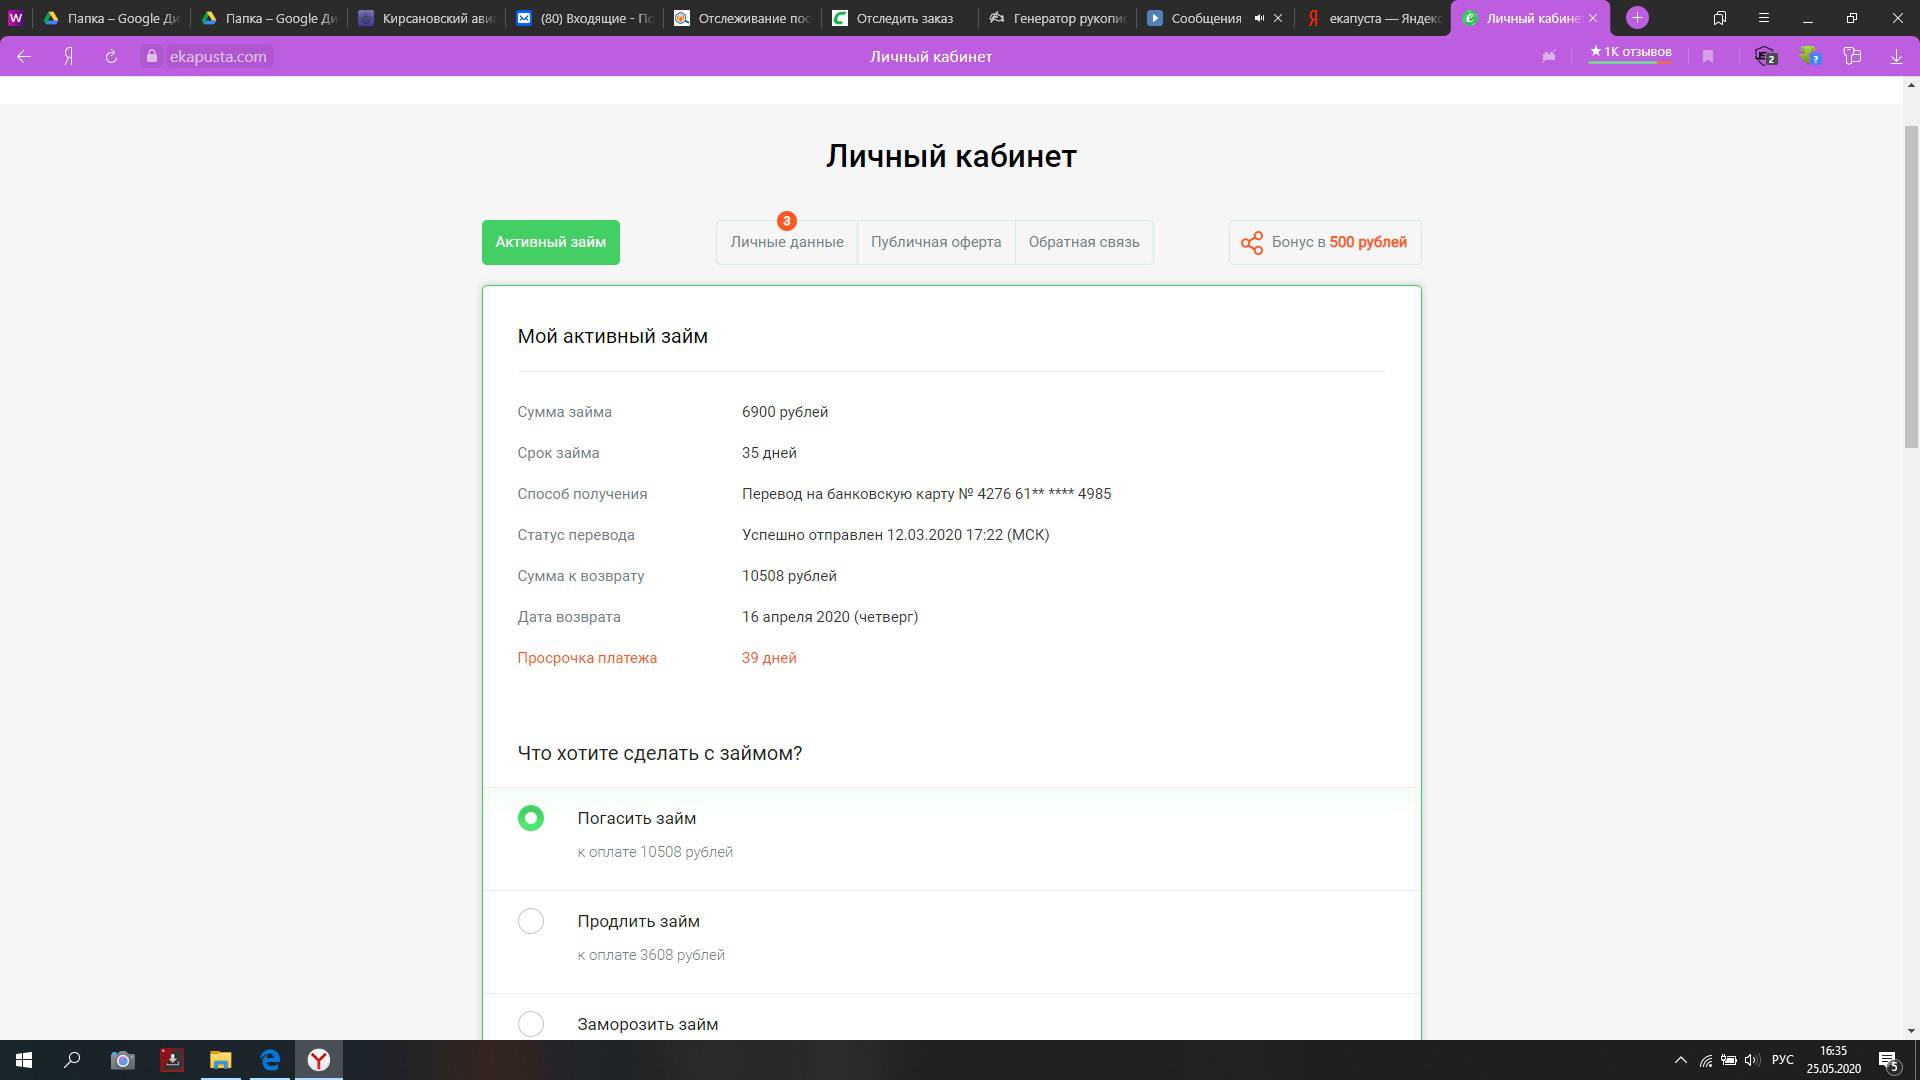Close the Сообщения tab
Image resolution: width=1920 pixels, height=1080 pixels.
[x=1277, y=18]
